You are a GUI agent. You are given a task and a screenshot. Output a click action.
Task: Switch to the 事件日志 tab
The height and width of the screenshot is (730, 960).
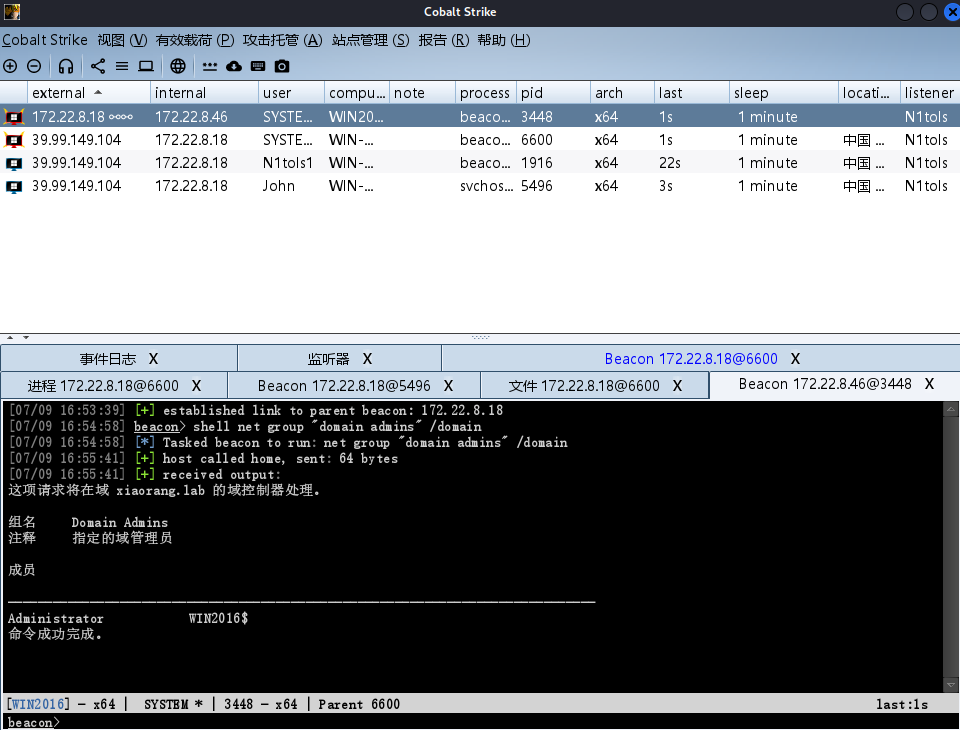108,358
